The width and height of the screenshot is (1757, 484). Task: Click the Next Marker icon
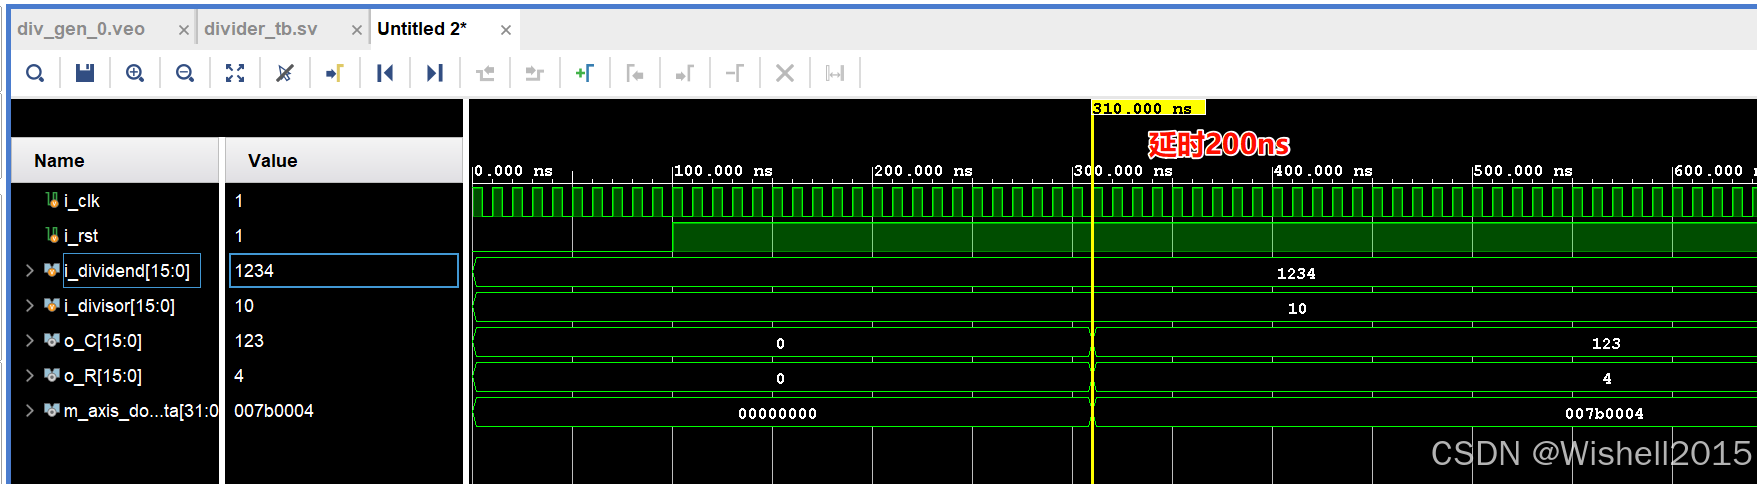[685, 73]
